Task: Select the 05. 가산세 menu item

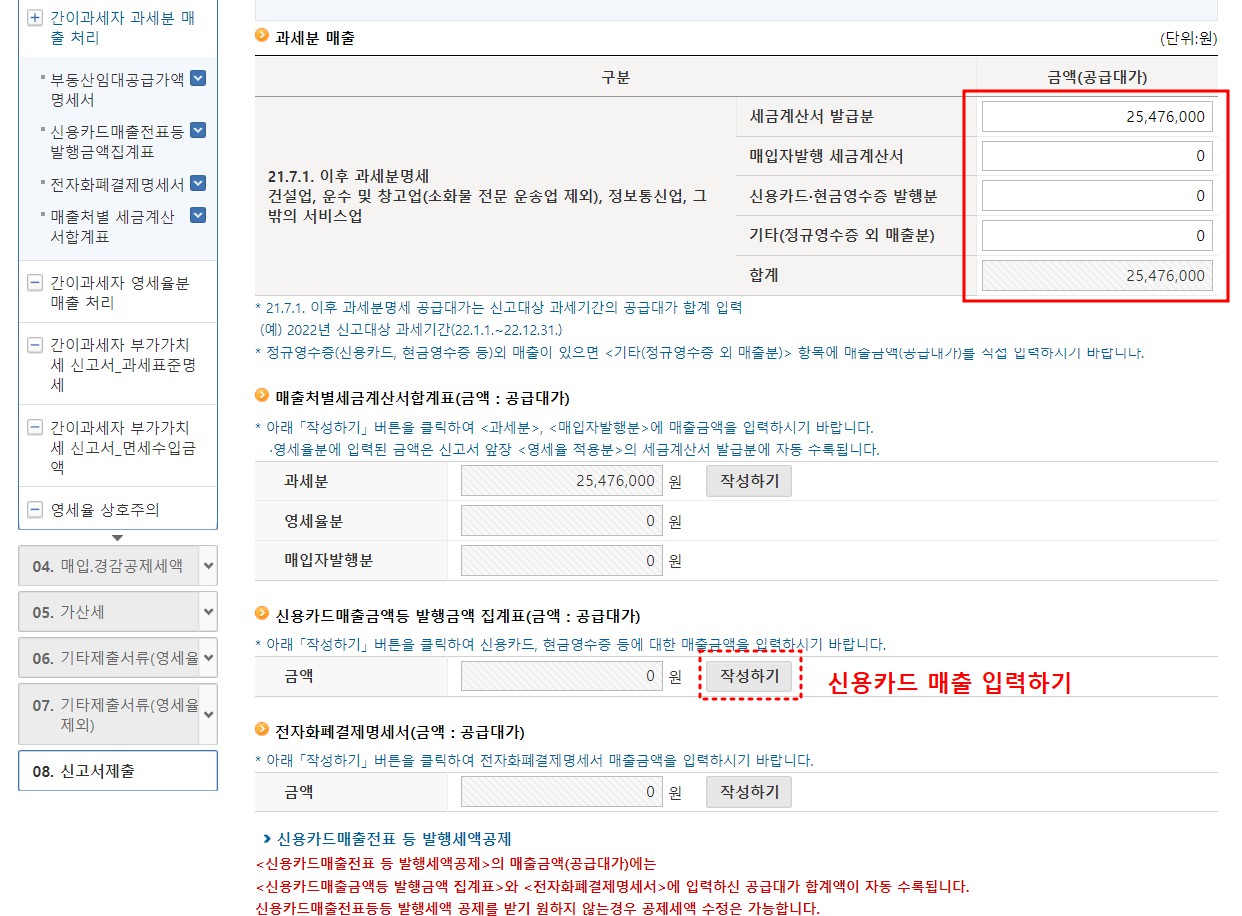Action: [x=117, y=611]
